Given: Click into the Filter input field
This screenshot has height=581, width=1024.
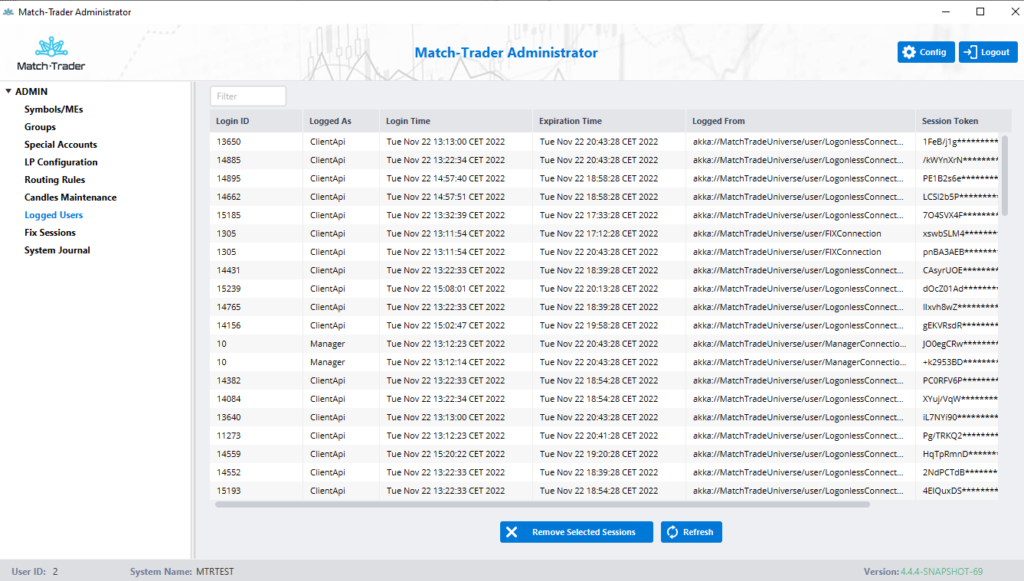Looking at the screenshot, I should [248, 96].
